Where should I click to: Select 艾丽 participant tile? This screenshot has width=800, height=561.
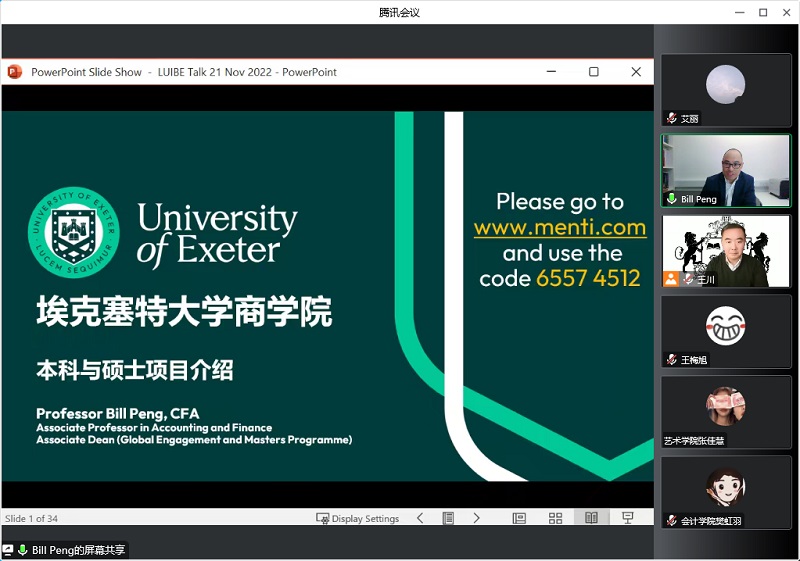(x=725, y=90)
